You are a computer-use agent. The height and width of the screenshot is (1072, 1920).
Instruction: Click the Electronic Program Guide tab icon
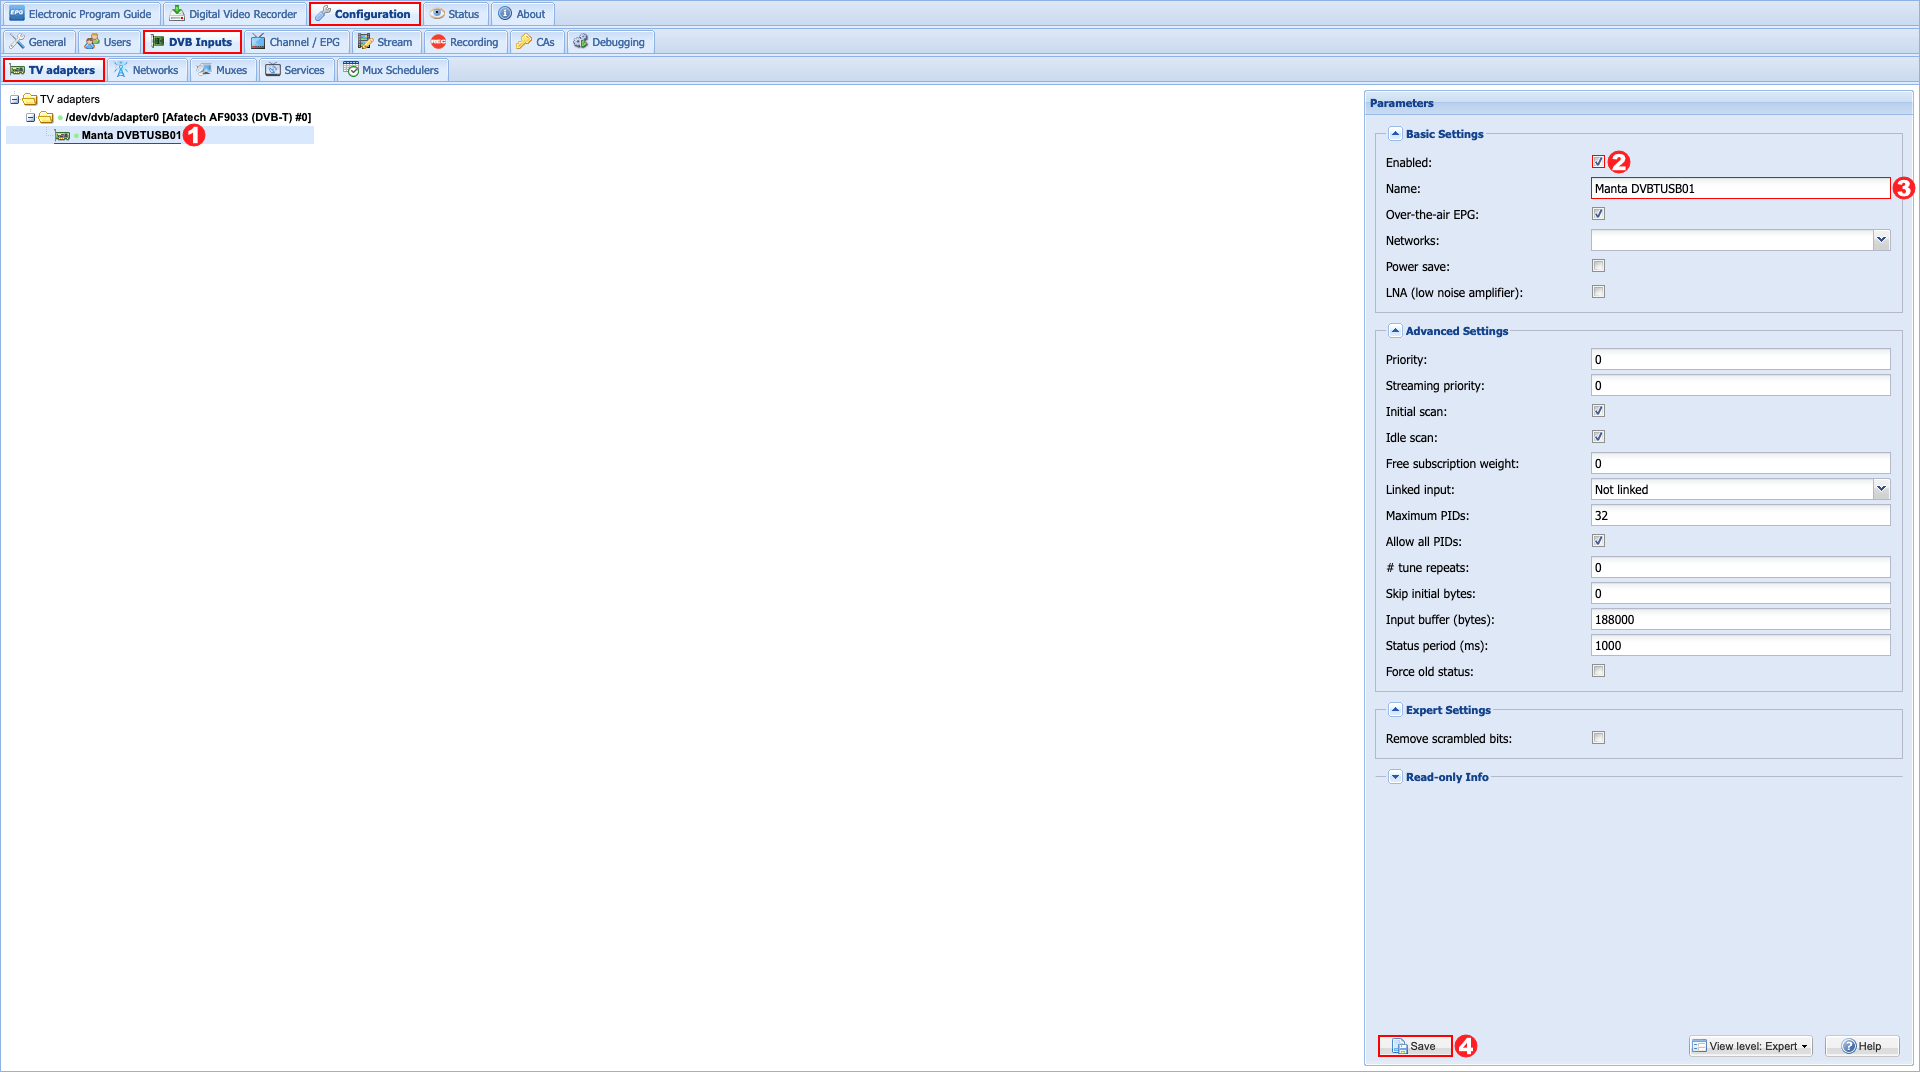click(x=17, y=14)
